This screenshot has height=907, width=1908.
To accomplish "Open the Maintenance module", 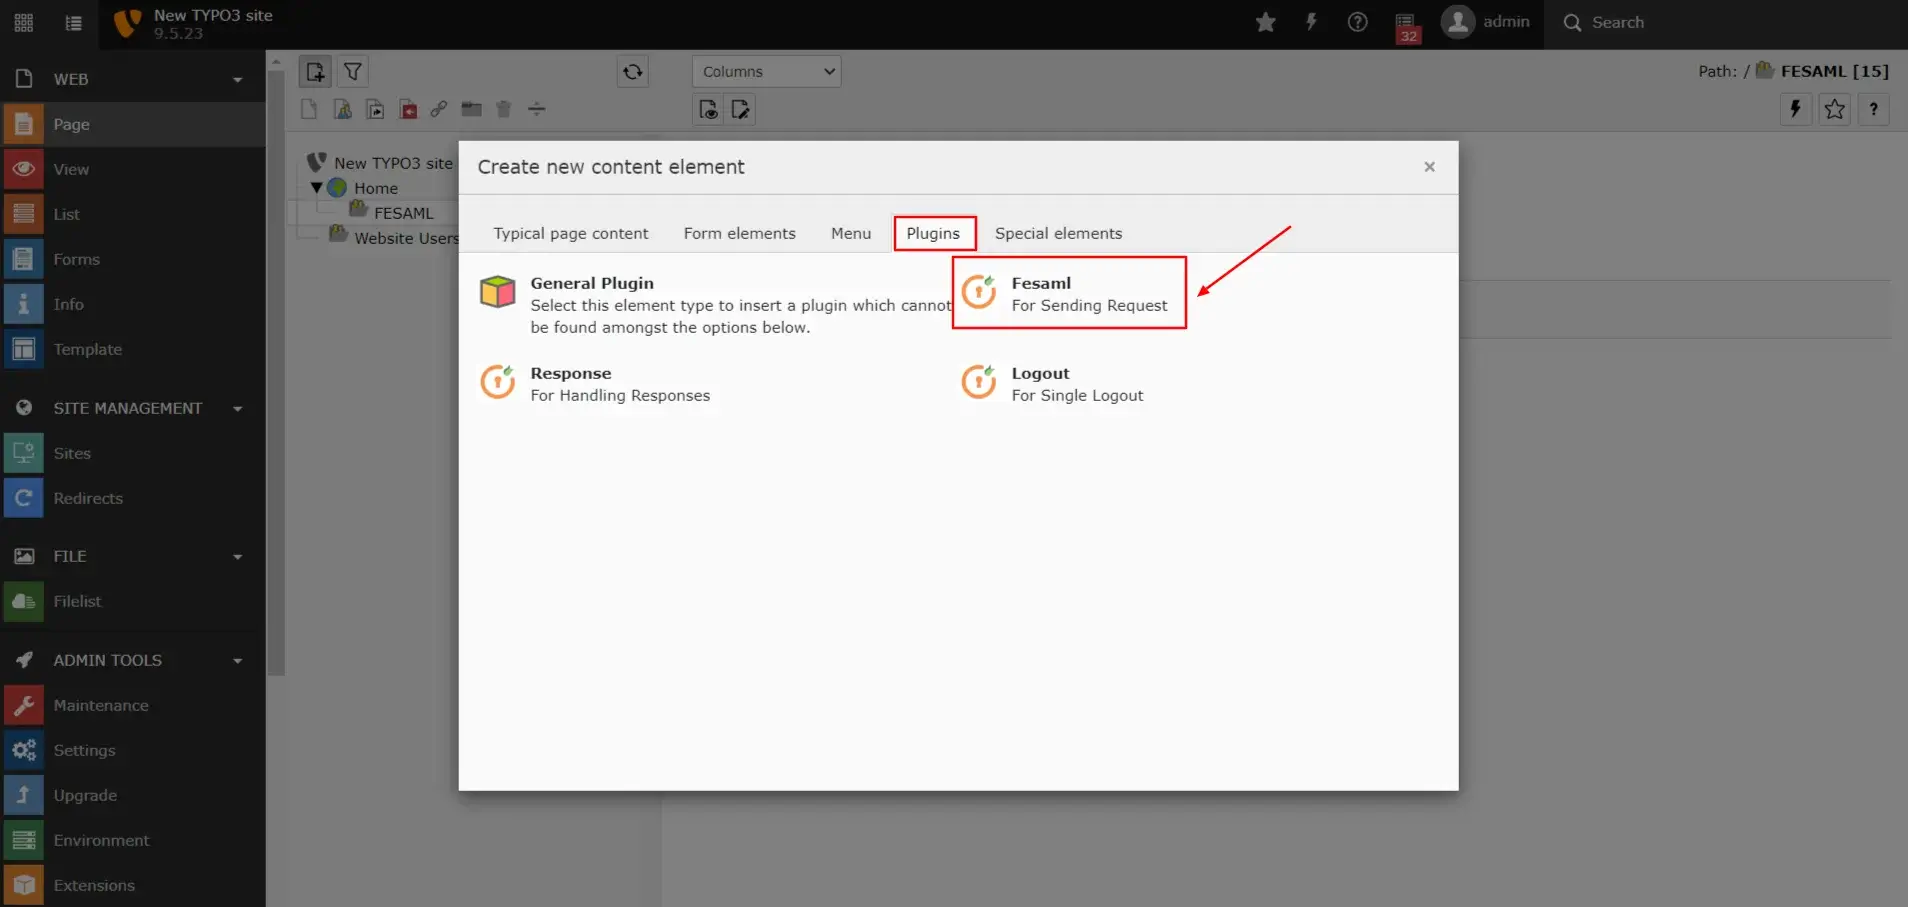I will click(133, 705).
